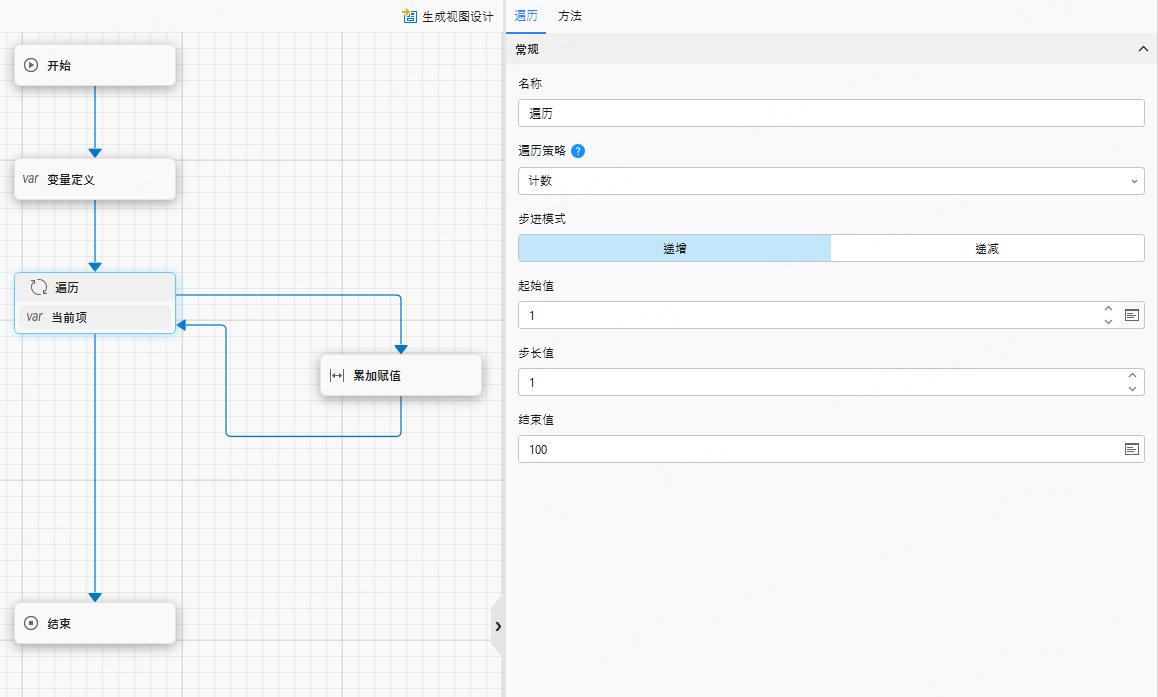This screenshot has height=697, width=1158.
Task: Open expression editor icon for 起始值
Action: click(1132, 315)
